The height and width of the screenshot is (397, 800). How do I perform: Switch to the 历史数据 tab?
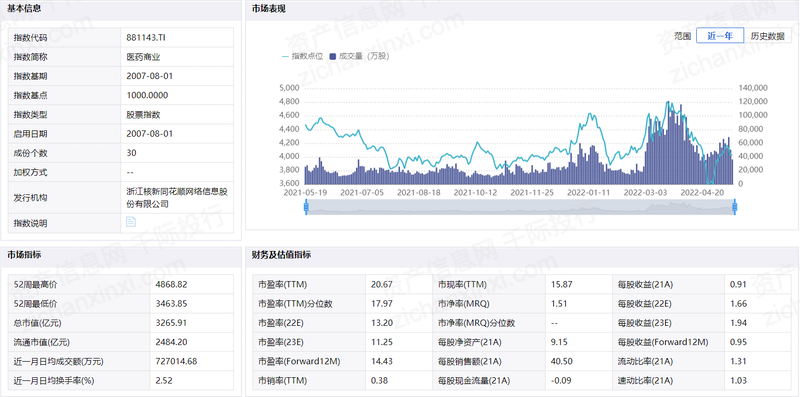click(767, 36)
